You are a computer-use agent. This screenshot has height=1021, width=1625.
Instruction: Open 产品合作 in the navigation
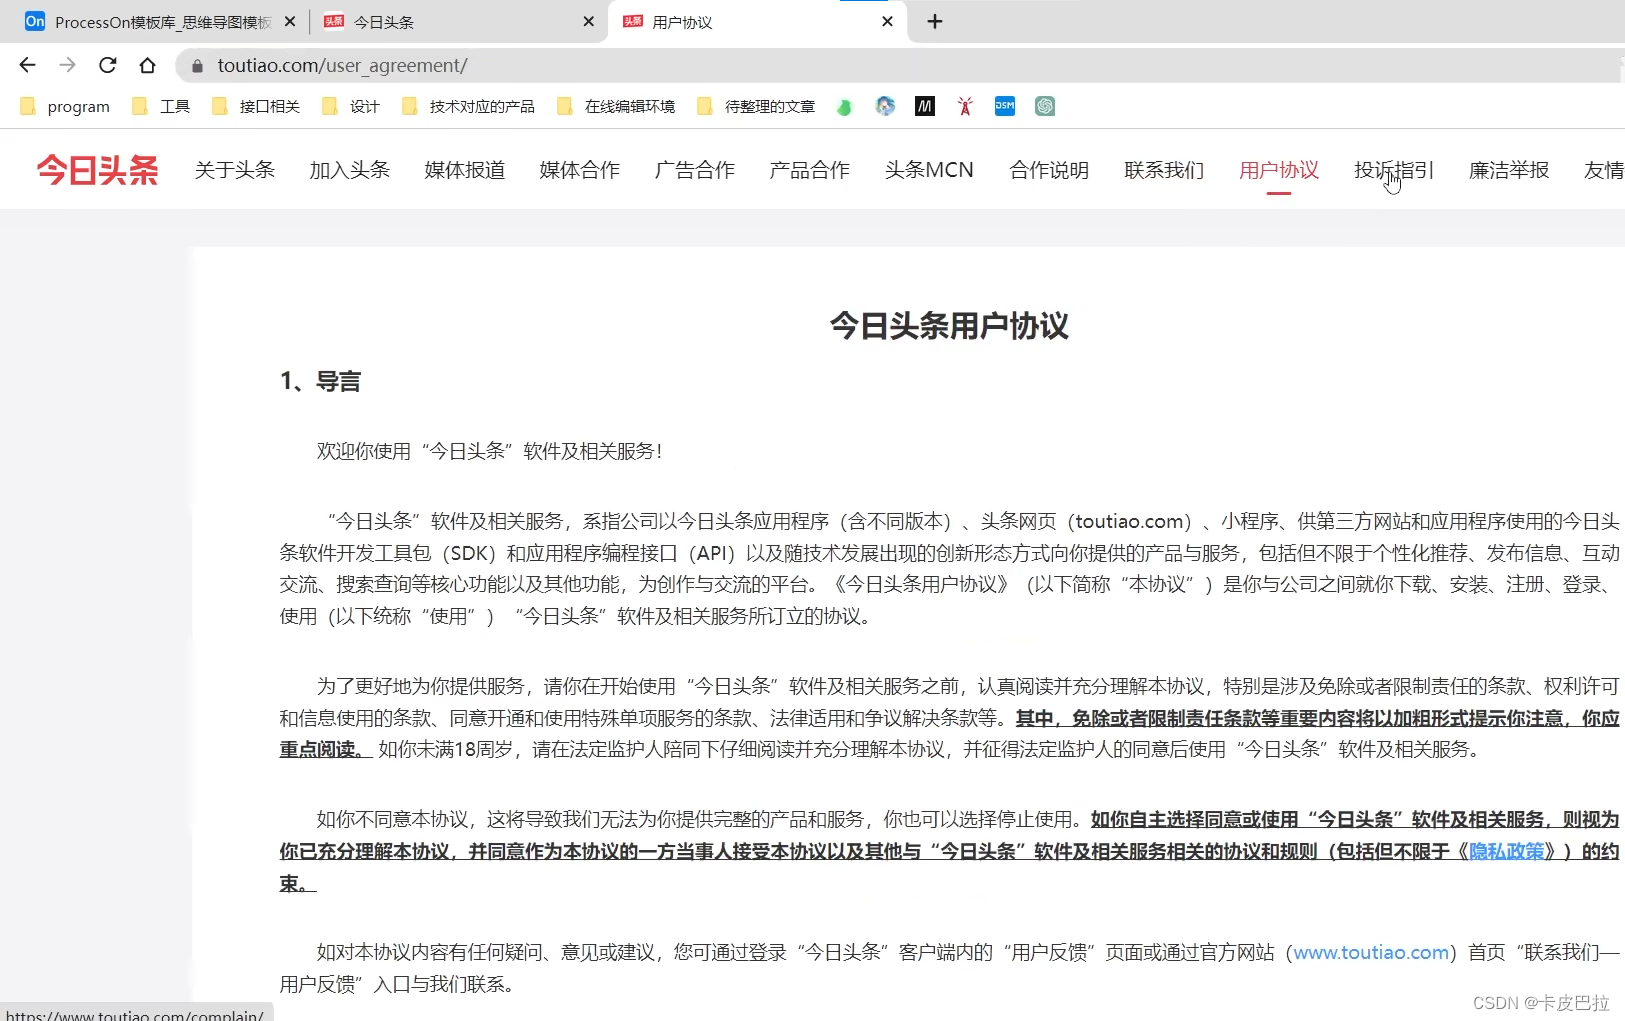click(x=810, y=170)
